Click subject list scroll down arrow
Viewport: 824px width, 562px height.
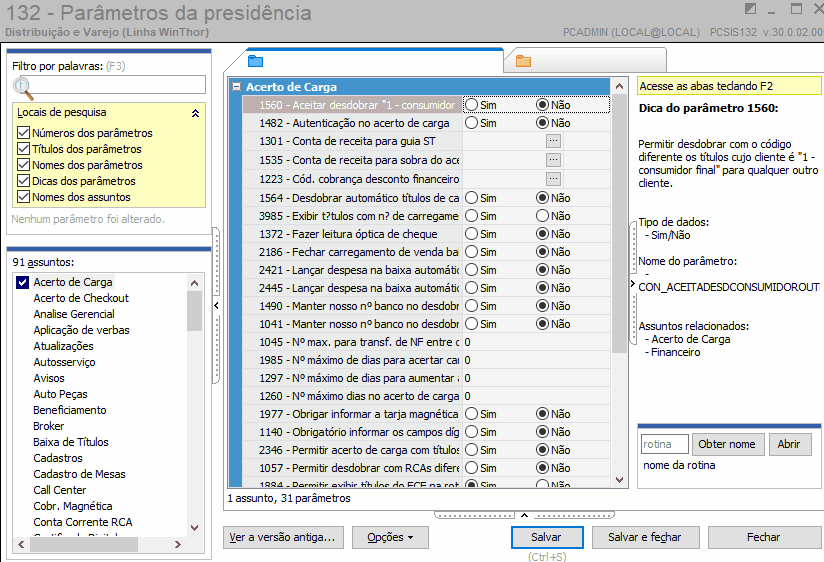click(x=194, y=528)
